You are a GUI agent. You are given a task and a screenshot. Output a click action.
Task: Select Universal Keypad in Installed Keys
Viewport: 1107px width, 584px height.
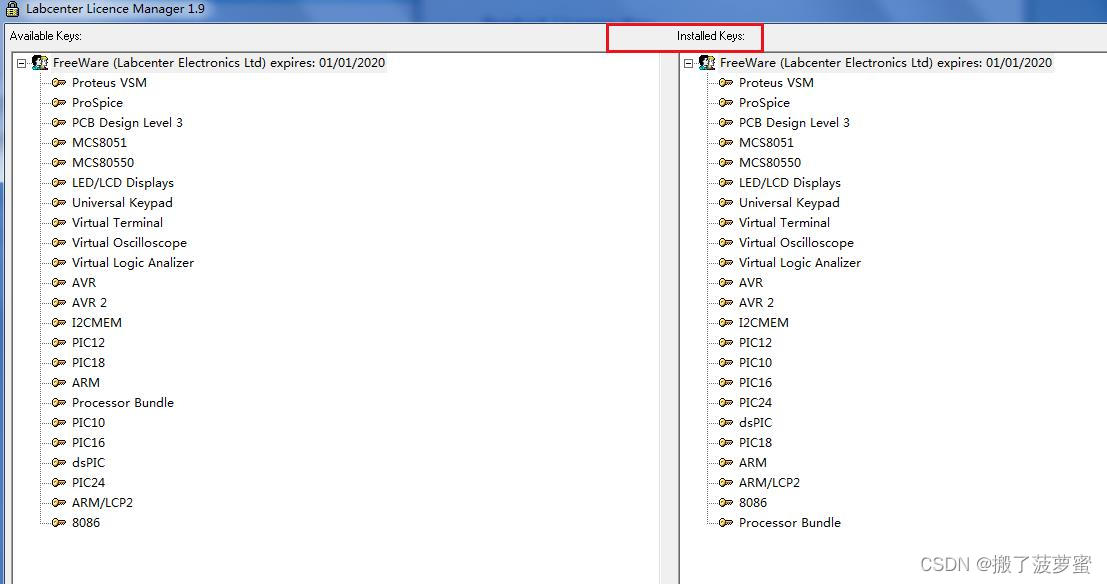(789, 203)
